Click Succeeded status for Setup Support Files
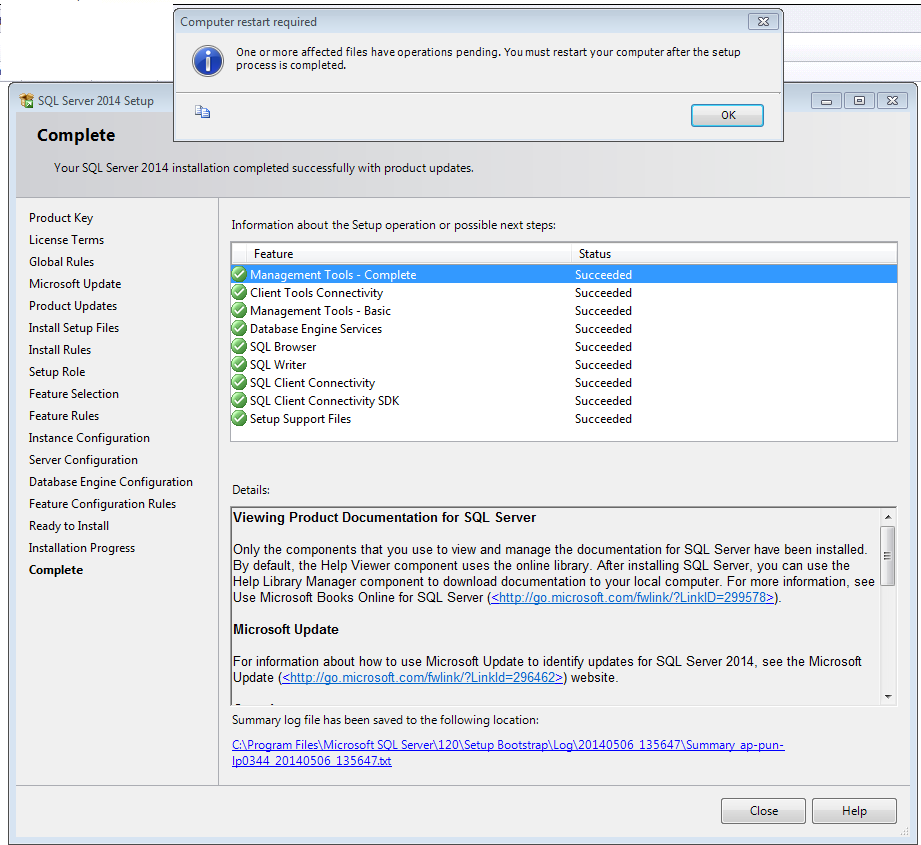 603,418
